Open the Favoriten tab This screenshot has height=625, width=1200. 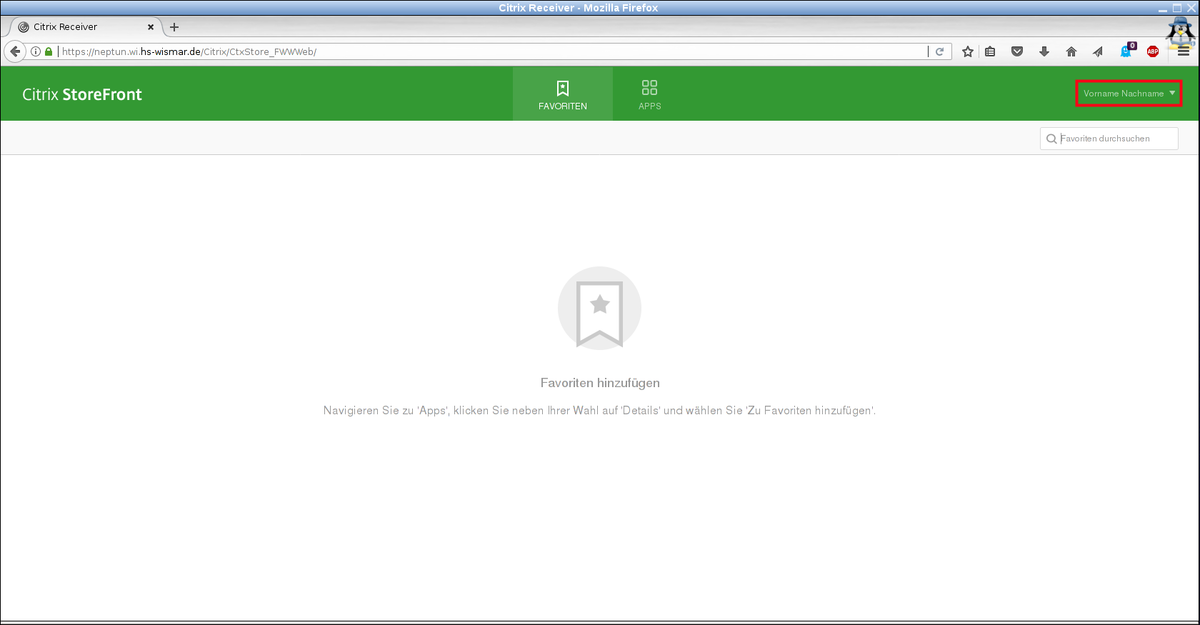[x=562, y=95]
